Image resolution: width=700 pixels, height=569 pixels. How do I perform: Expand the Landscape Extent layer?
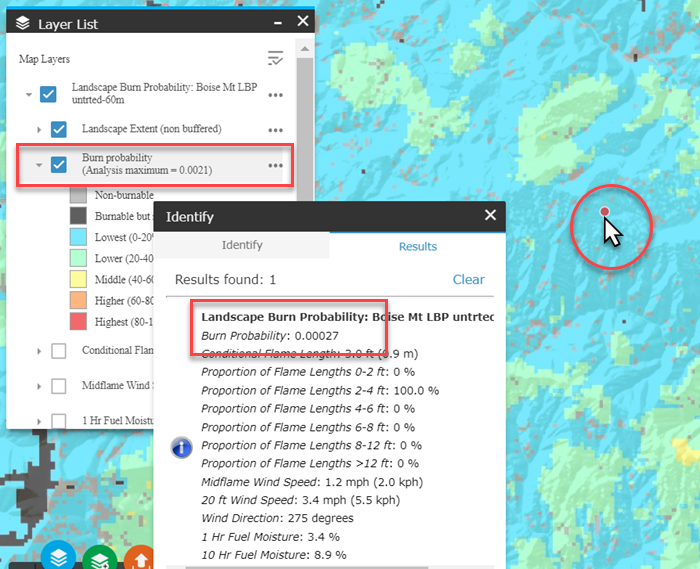[x=39, y=130]
